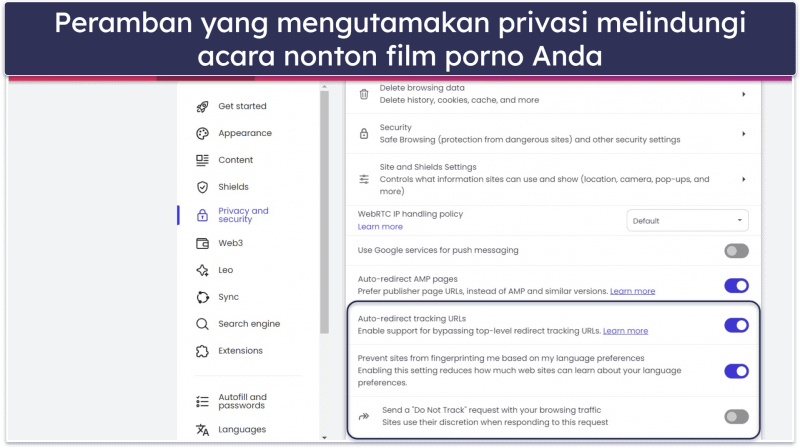Enable Use Google services for push messaging
This screenshot has width=800, height=448.
(x=736, y=251)
